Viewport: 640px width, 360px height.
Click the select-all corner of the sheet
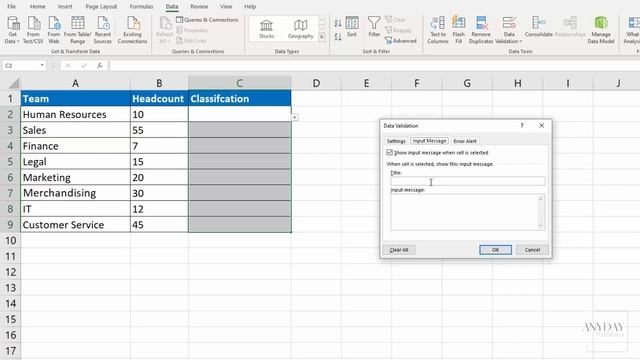coord(14,84)
